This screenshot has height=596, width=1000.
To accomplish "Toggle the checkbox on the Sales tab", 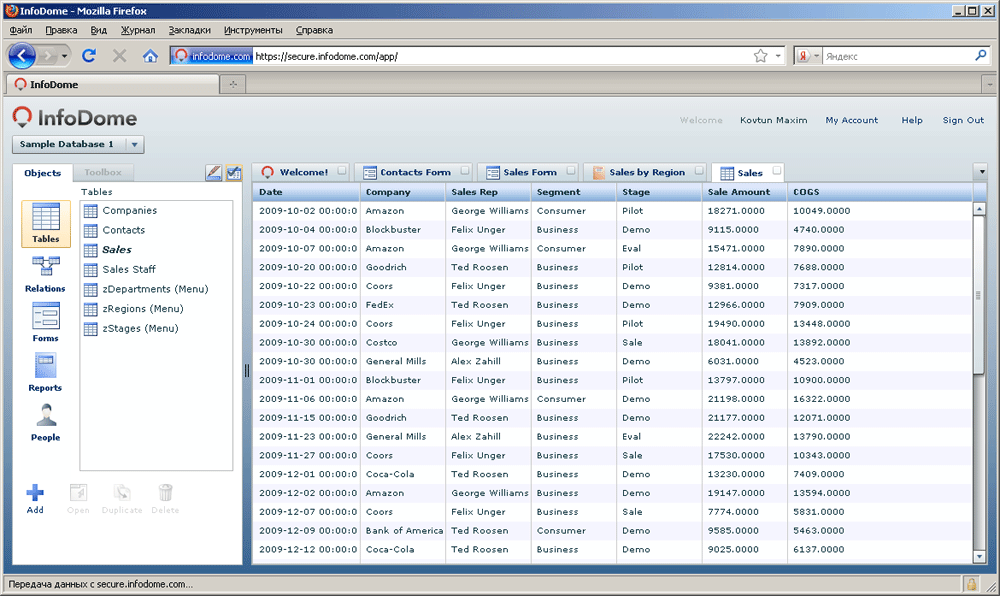I will coord(776,170).
